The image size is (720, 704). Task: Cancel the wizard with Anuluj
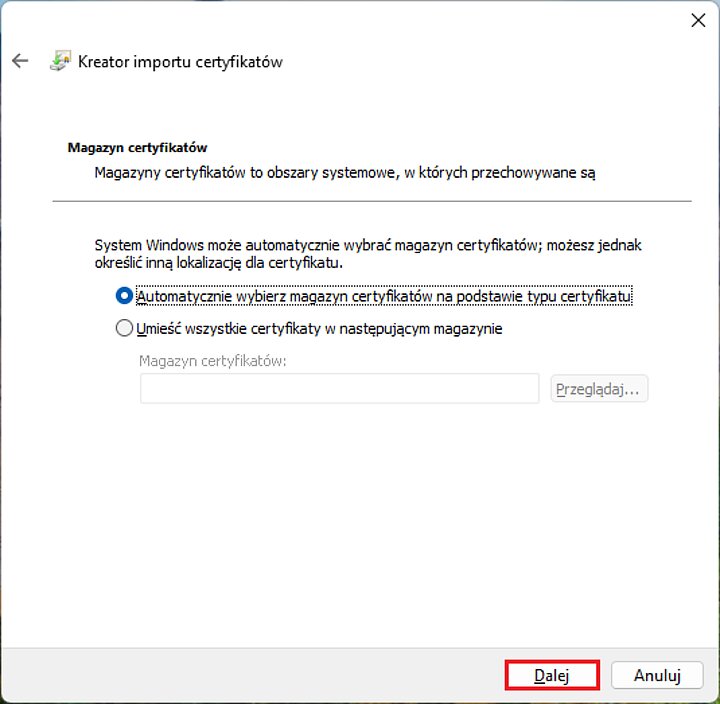(657, 675)
